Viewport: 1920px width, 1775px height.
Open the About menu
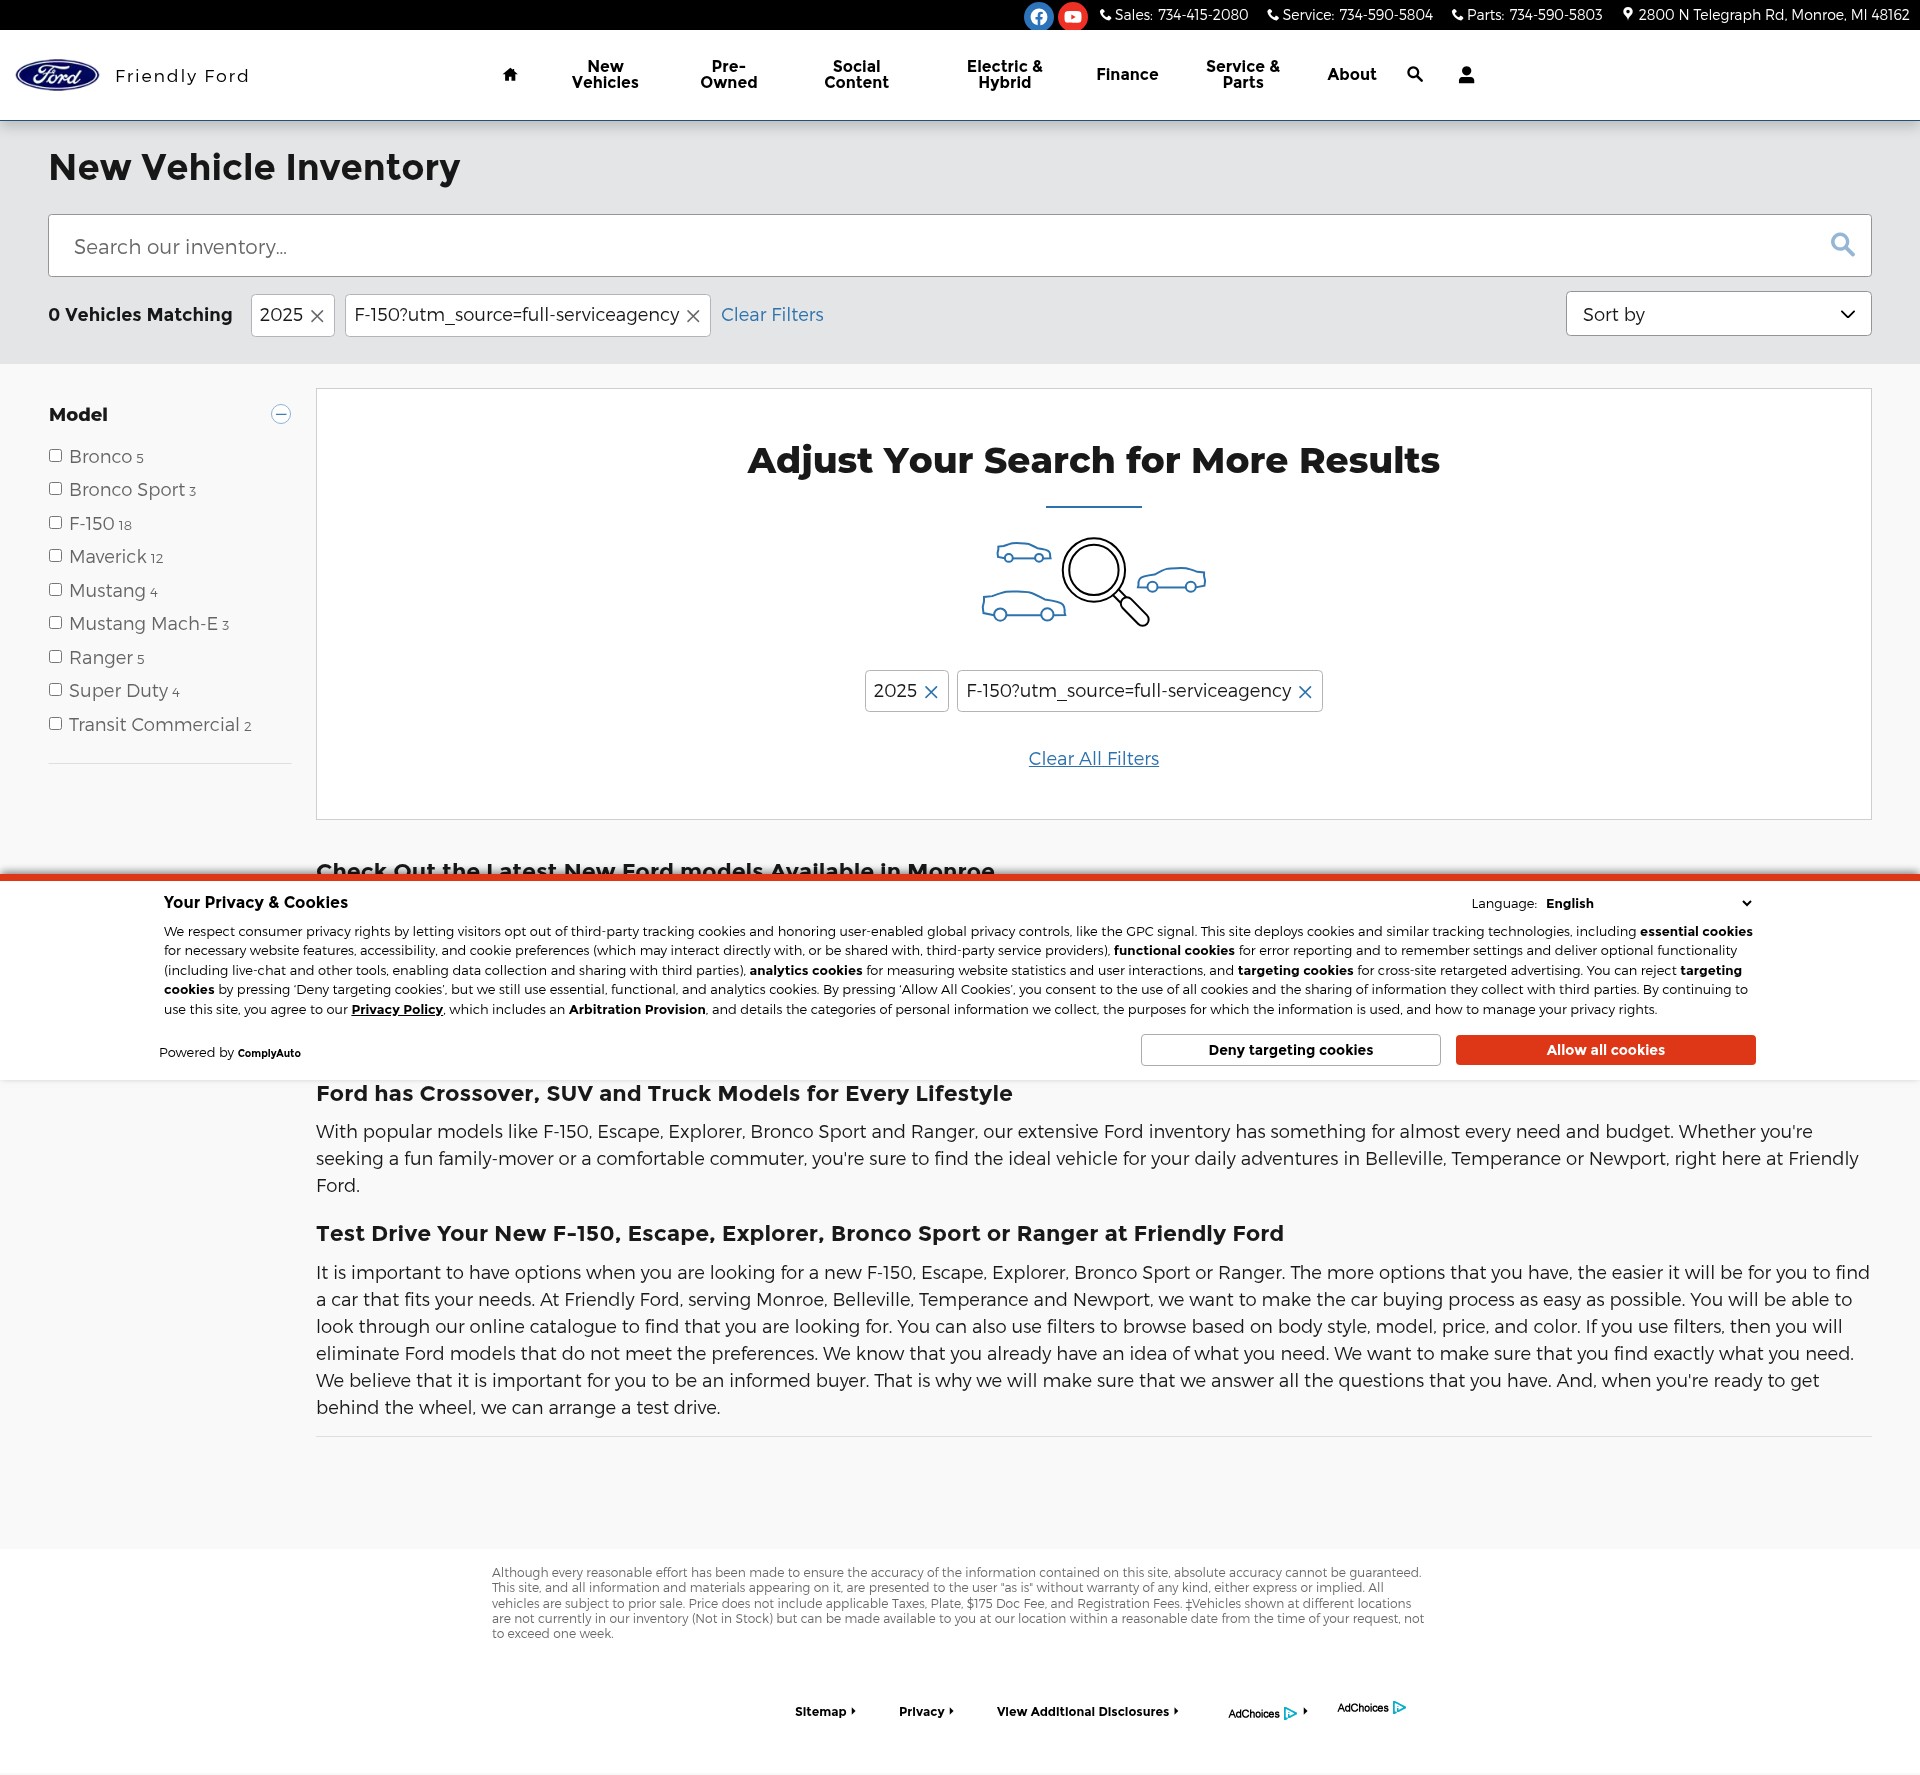pyautogui.click(x=1352, y=75)
